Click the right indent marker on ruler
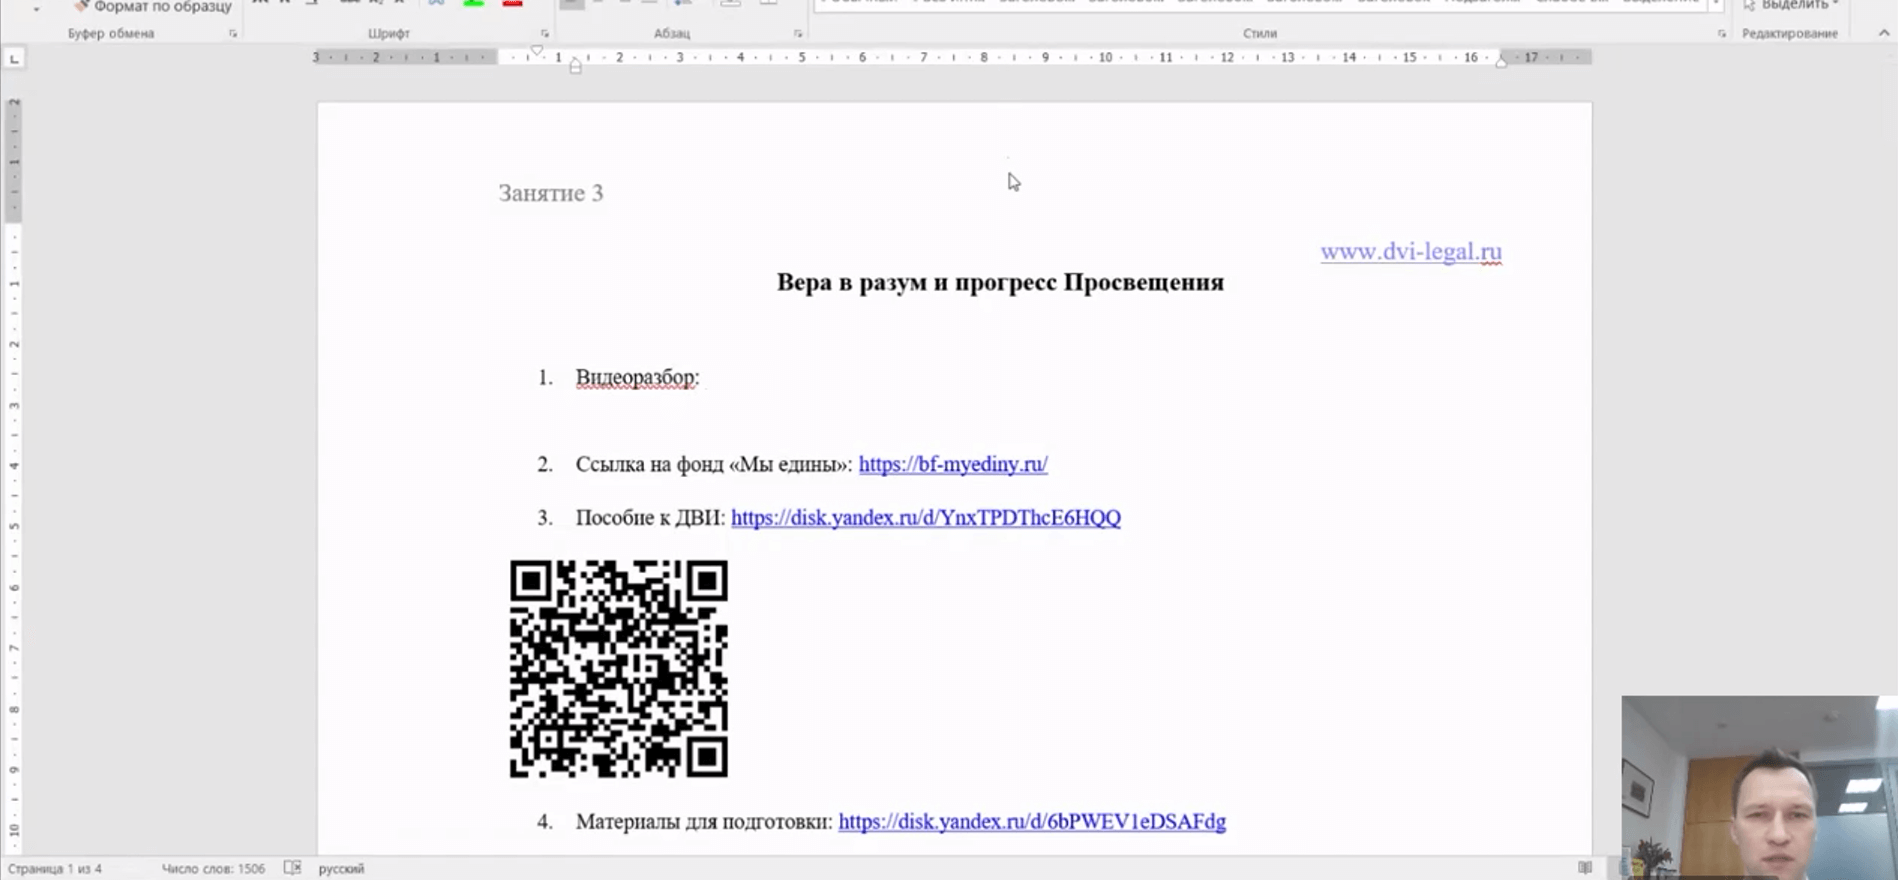 (x=1501, y=62)
